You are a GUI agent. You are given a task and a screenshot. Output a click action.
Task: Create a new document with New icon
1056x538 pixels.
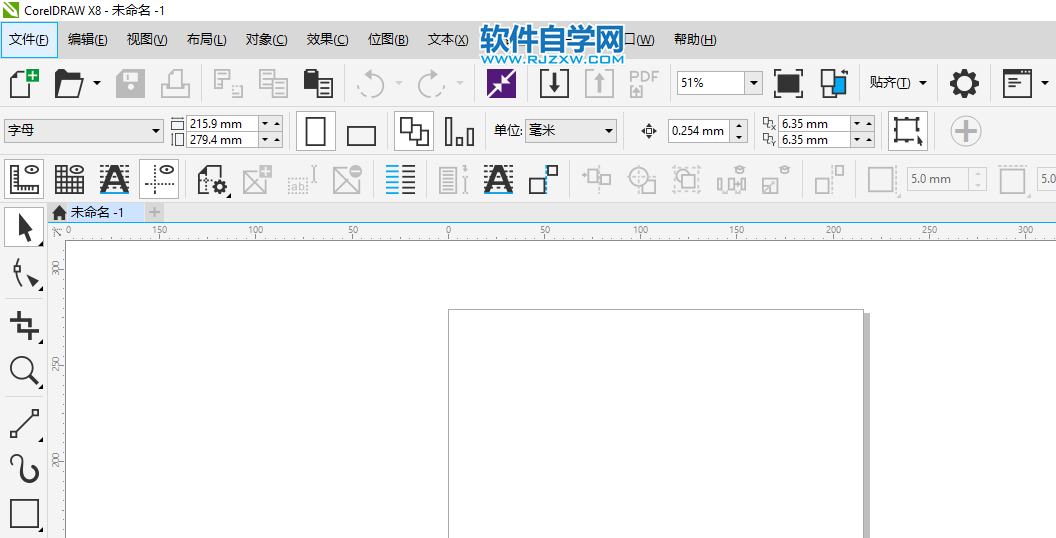pyautogui.click(x=24, y=83)
